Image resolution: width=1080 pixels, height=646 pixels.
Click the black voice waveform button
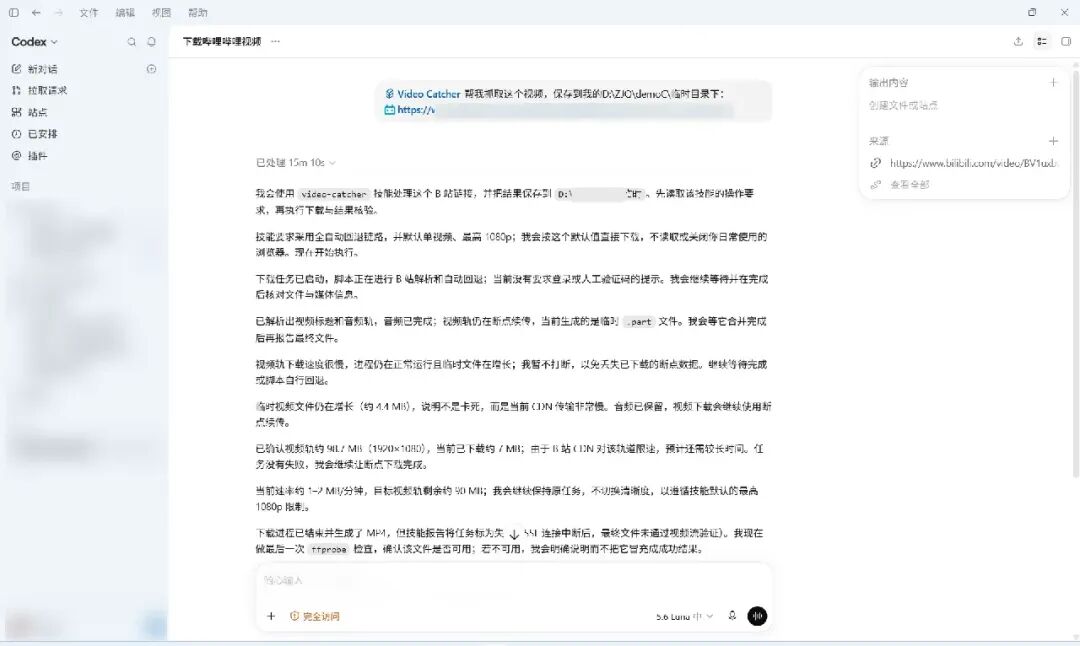point(757,616)
